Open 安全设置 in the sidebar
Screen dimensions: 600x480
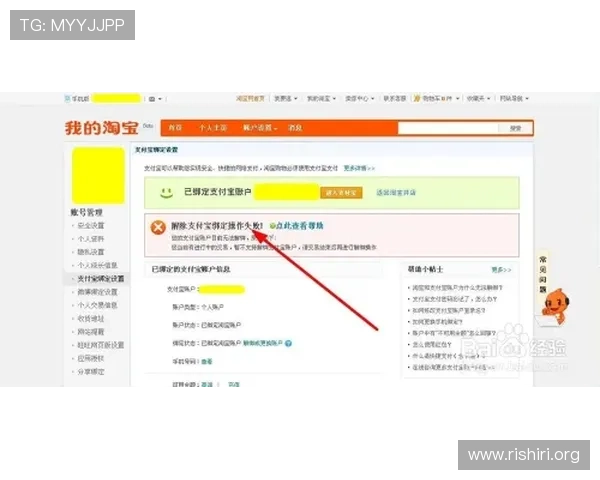click(91, 226)
